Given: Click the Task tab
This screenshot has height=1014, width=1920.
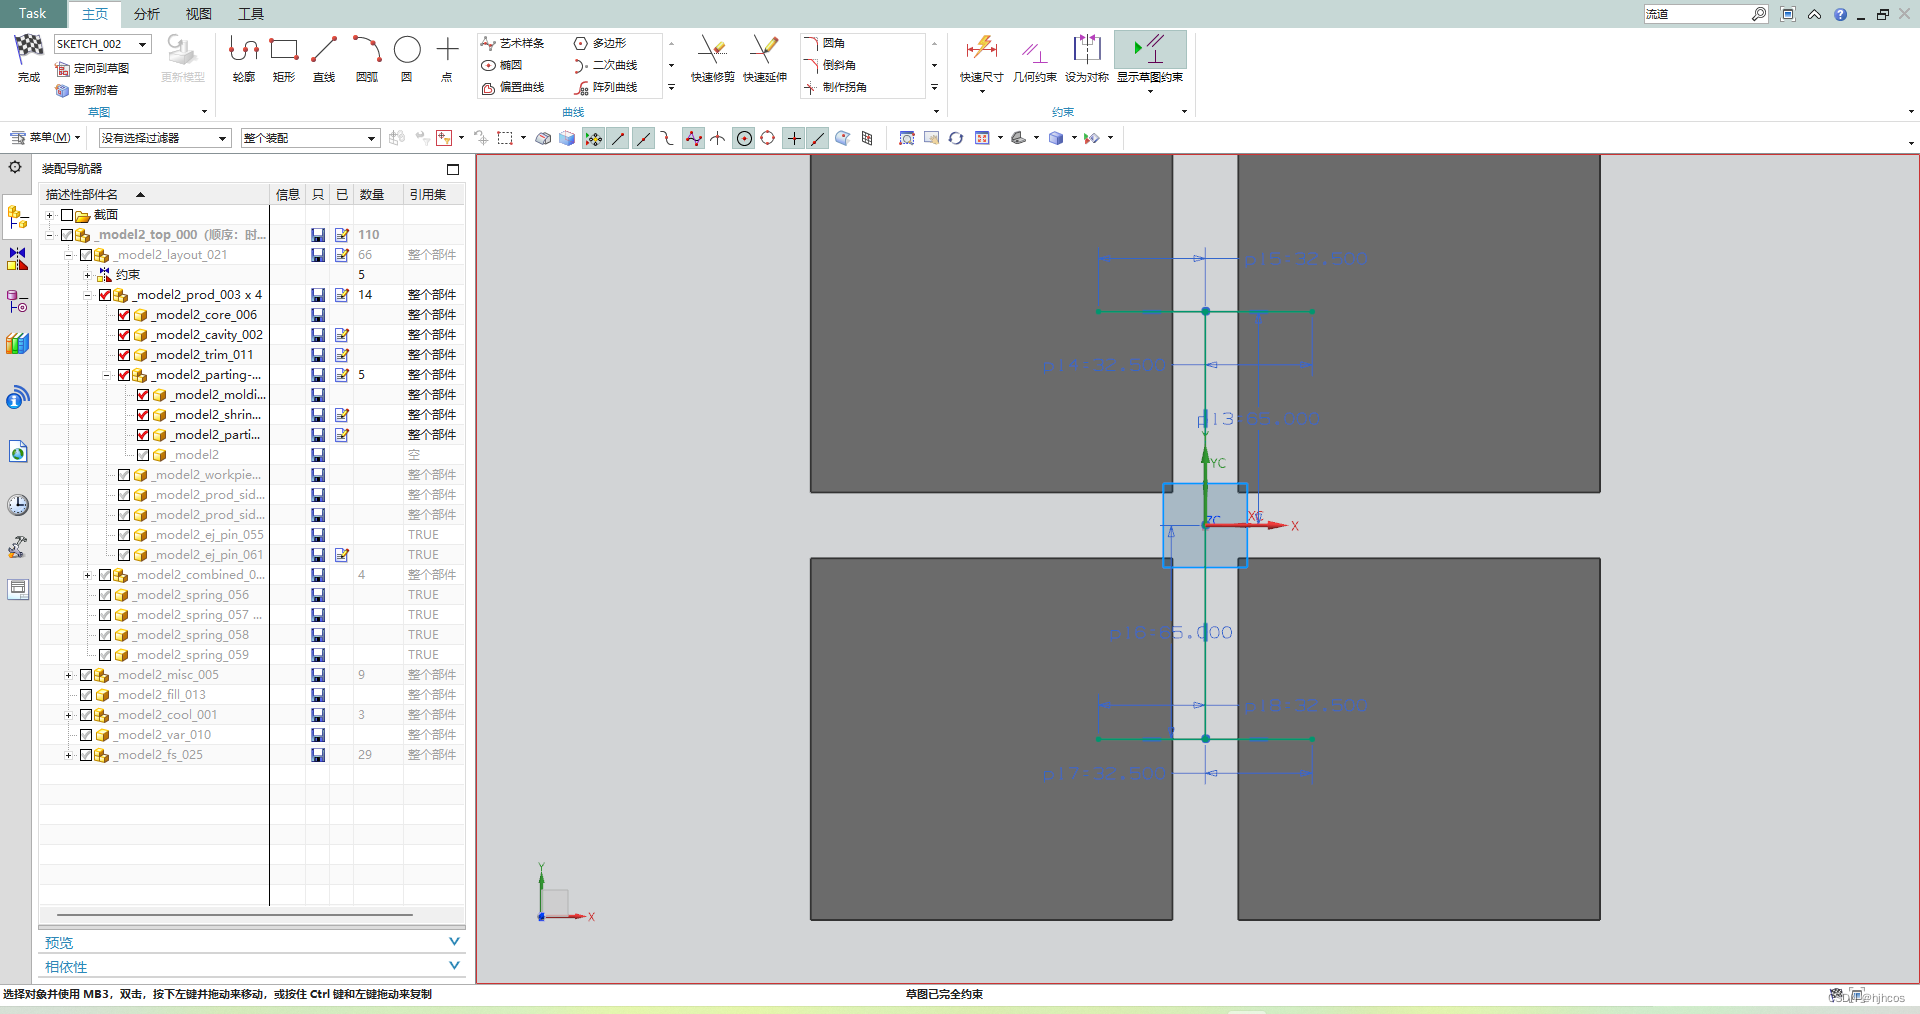Looking at the screenshot, I should point(32,14).
